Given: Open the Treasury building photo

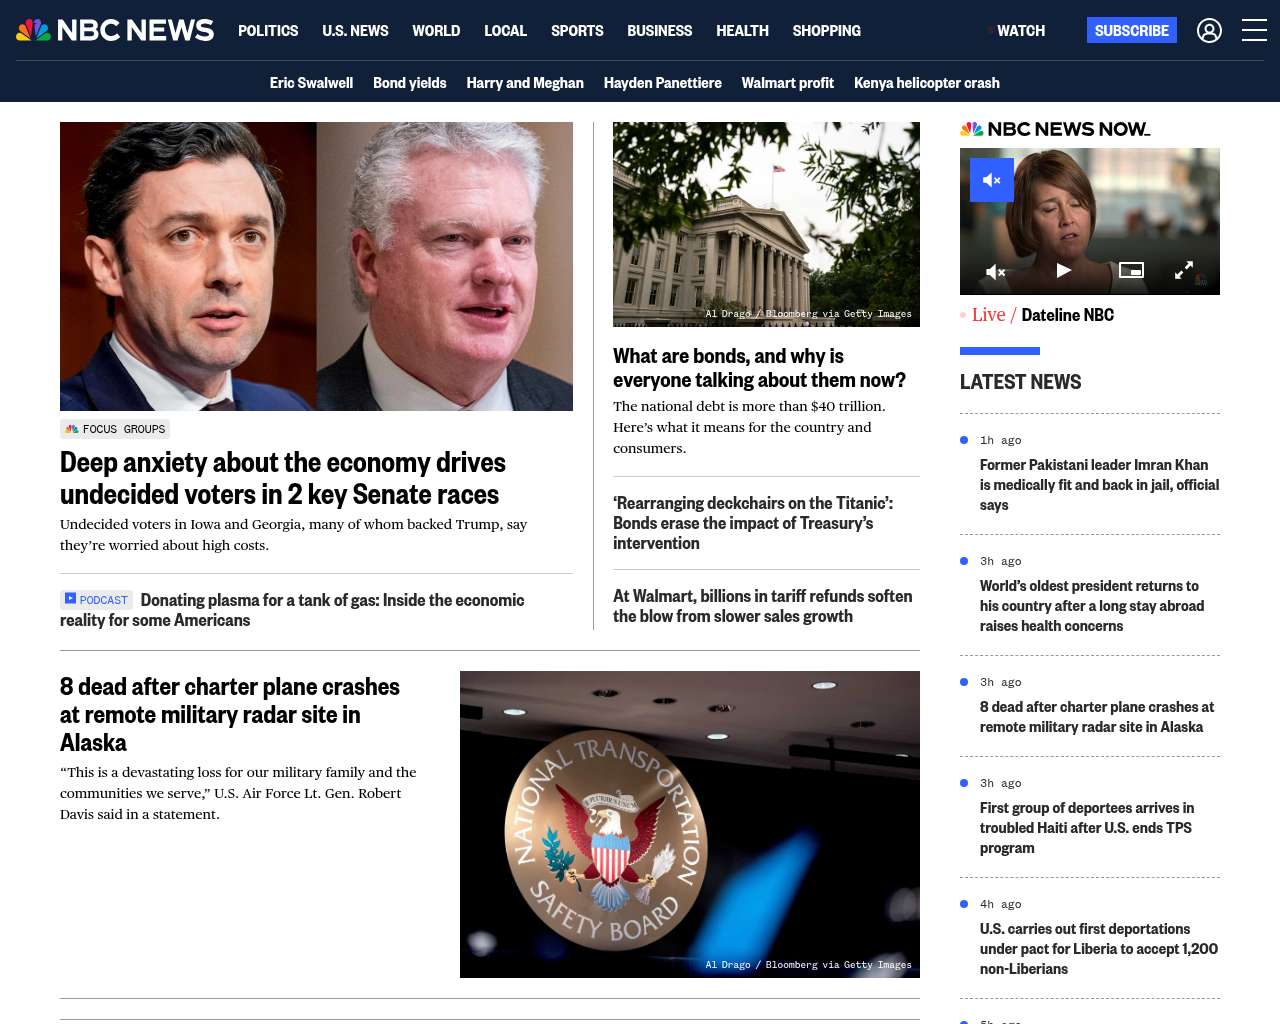Looking at the screenshot, I should pyautogui.click(x=766, y=224).
